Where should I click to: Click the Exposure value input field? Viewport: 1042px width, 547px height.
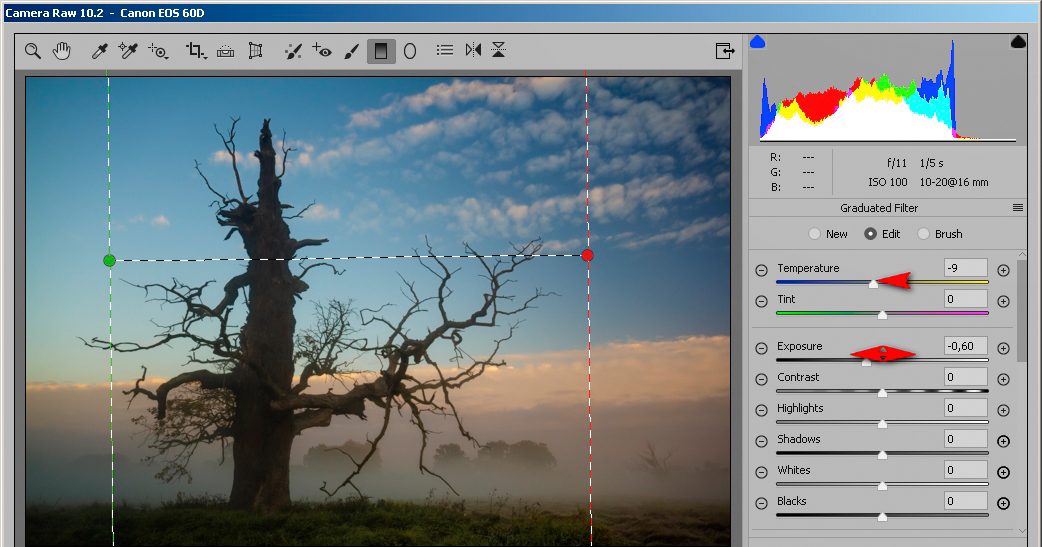(965, 346)
